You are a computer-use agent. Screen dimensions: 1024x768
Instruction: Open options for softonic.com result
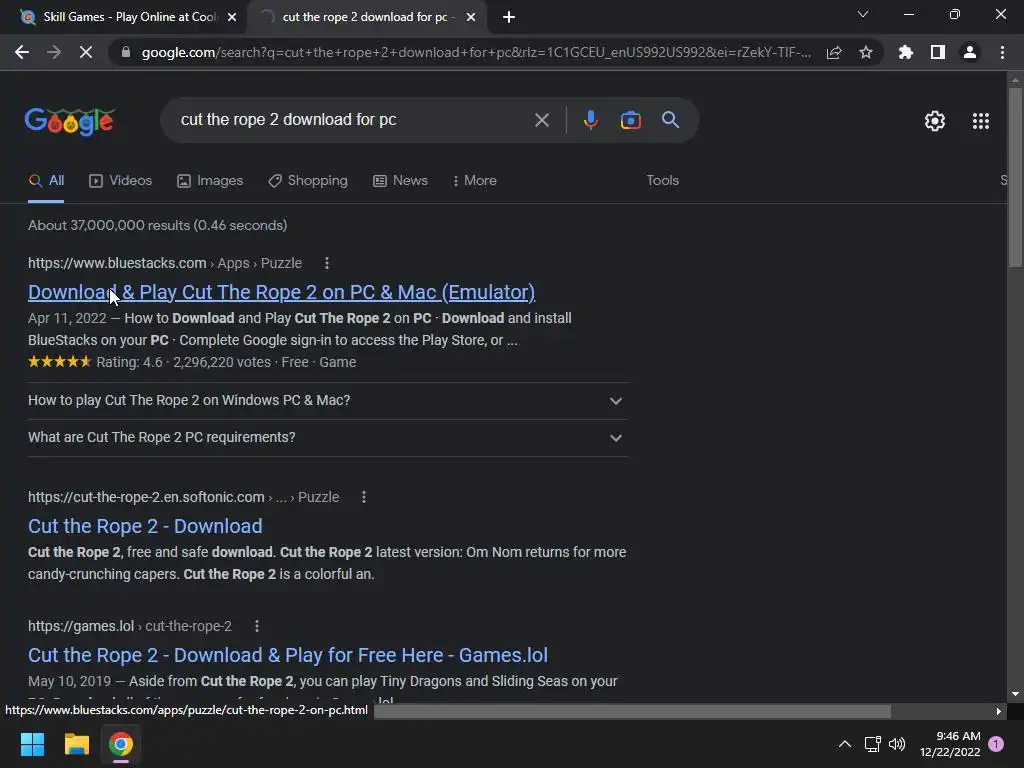(x=364, y=497)
